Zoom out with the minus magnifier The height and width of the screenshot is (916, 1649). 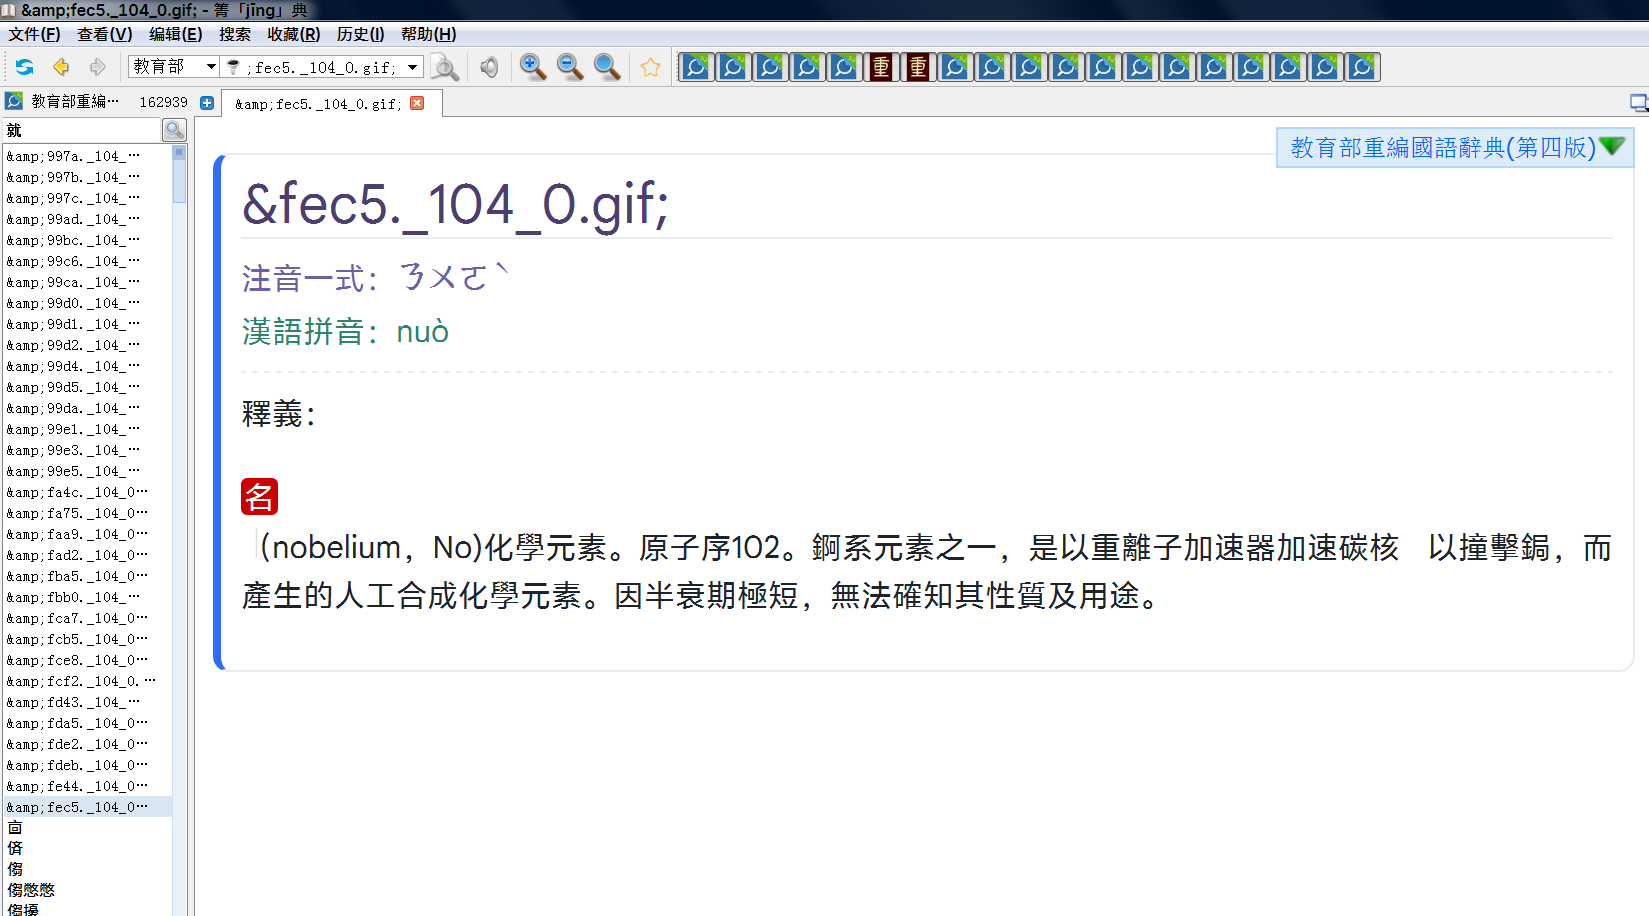570,67
